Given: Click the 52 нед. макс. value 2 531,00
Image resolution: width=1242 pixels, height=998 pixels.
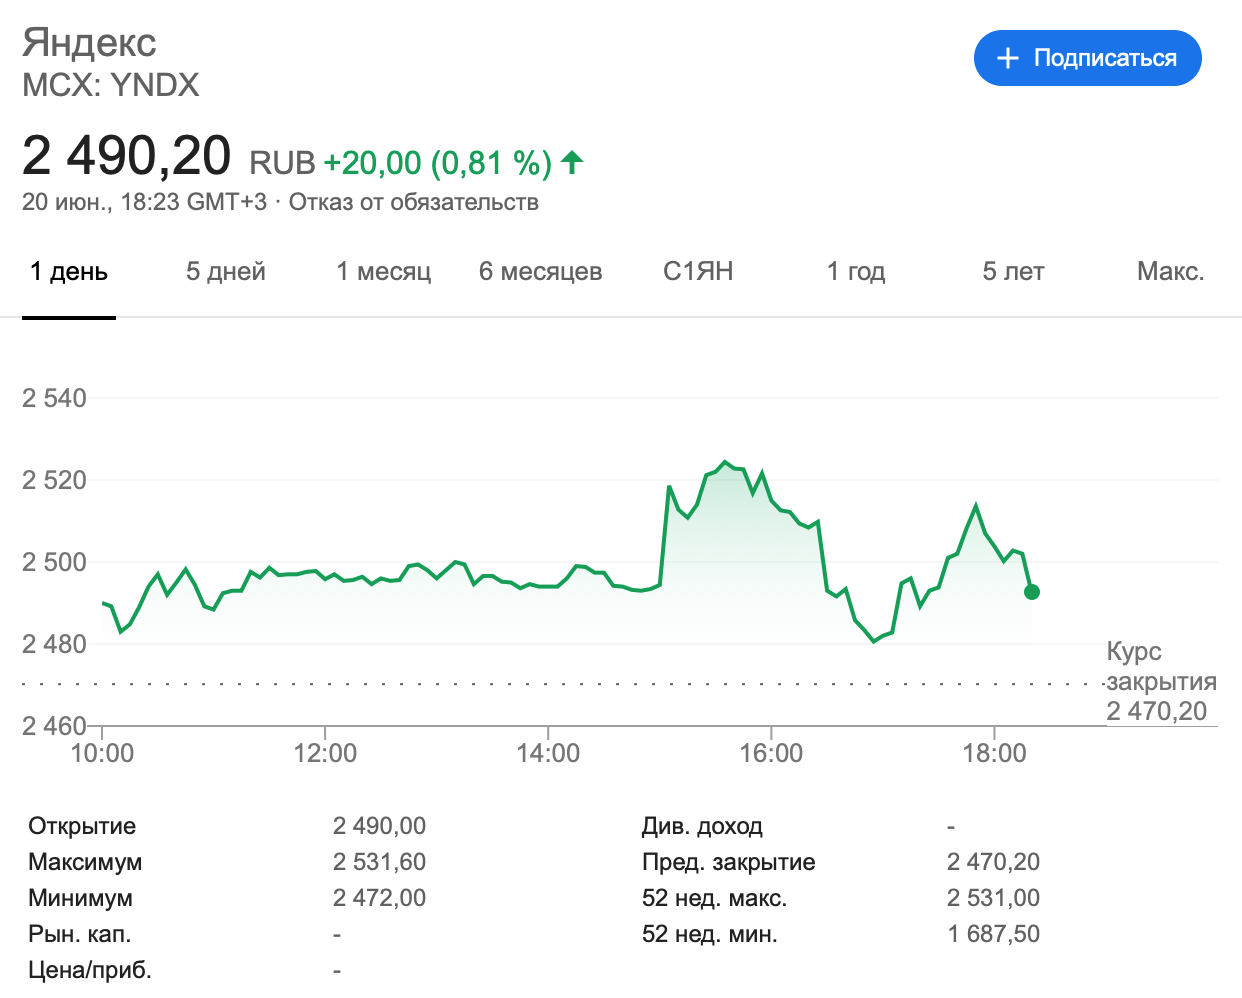Looking at the screenshot, I should (994, 898).
